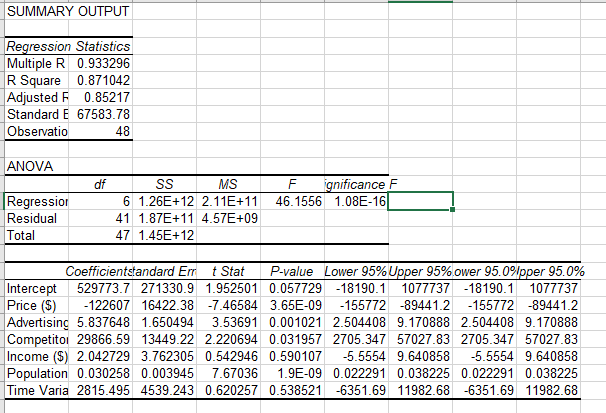
Task: Select Adjusted R value 0.85217
Action: pyautogui.click(x=100, y=97)
